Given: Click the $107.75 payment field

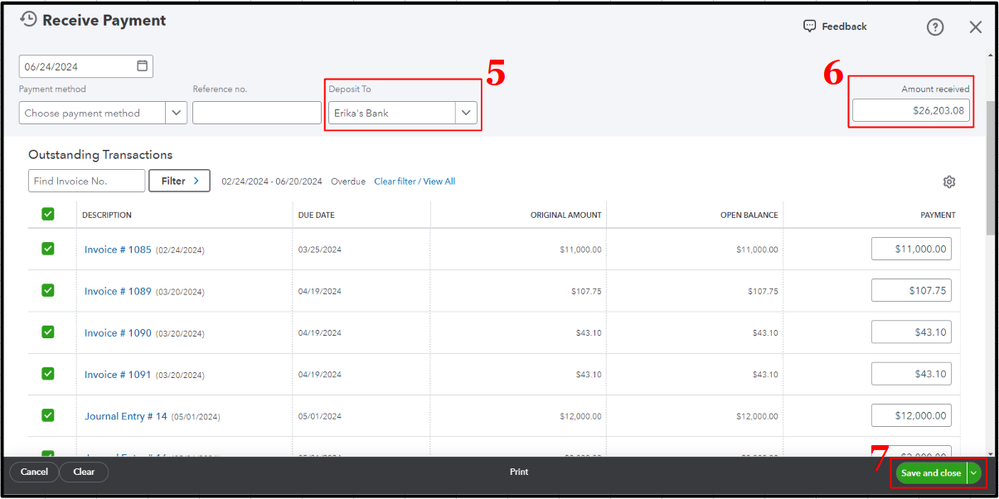Looking at the screenshot, I should click(x=911, y=291).
